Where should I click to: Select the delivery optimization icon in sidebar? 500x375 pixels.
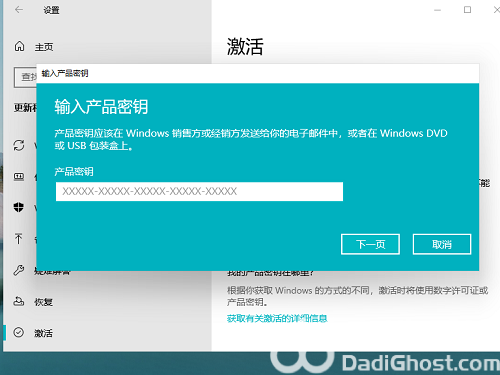tap(19, 176)
